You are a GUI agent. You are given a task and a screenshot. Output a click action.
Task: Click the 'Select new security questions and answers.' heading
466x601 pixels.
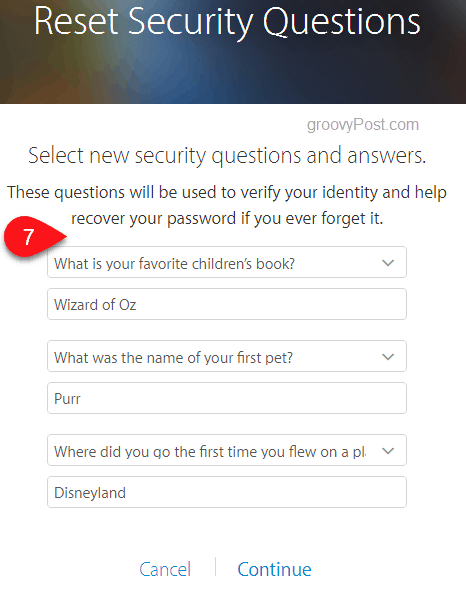pos(227,156)
